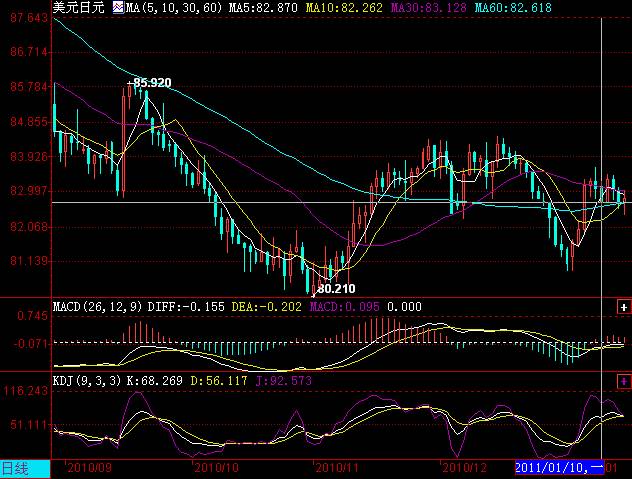Click the 80.210 low price label
632x479 pixels.
pos(336,289)
